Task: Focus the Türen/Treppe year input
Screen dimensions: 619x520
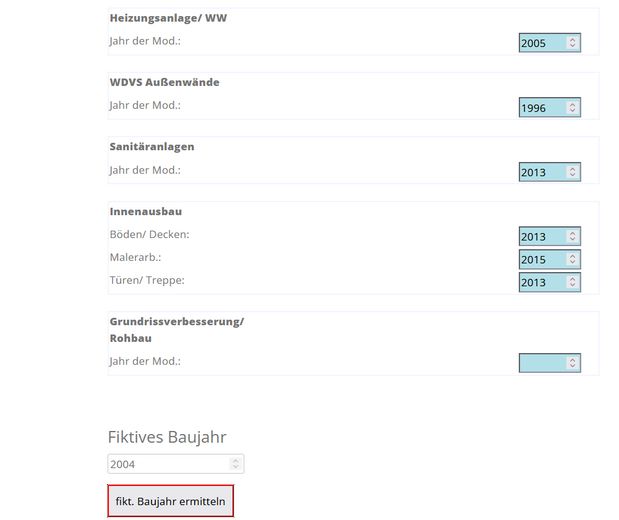Action: (x=542, y=282)
